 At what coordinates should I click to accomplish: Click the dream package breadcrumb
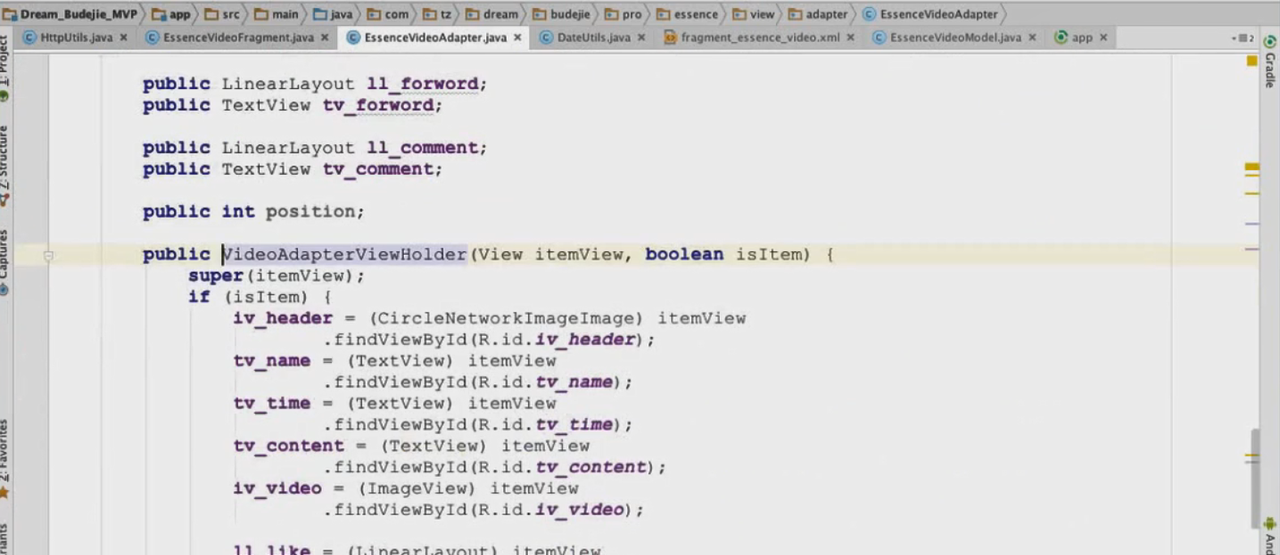(x=491, y=14)
